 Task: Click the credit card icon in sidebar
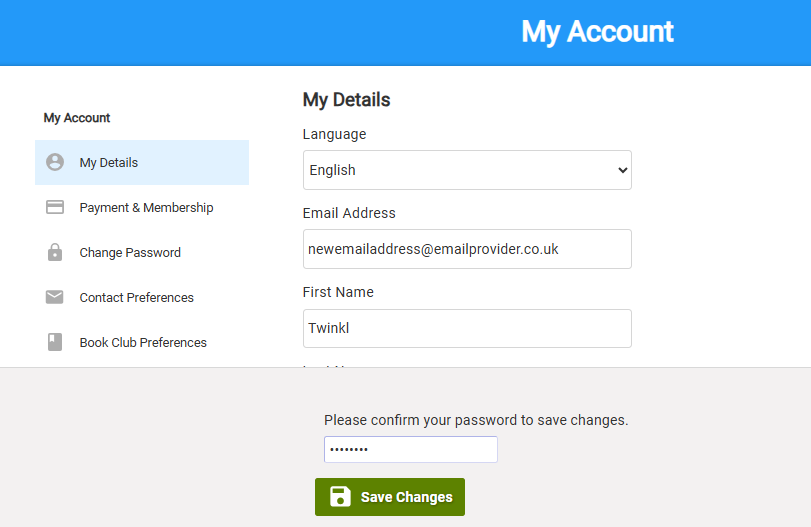coord(55,207)
